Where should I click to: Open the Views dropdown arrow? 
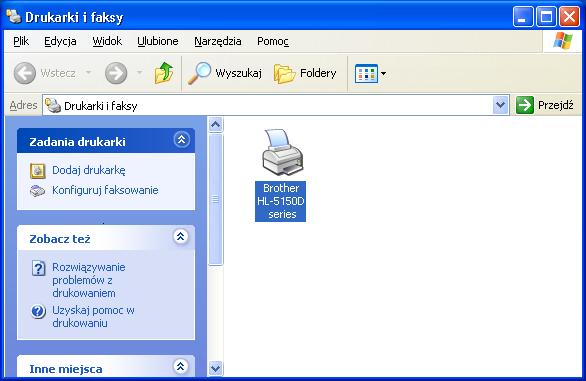(383, 74)
